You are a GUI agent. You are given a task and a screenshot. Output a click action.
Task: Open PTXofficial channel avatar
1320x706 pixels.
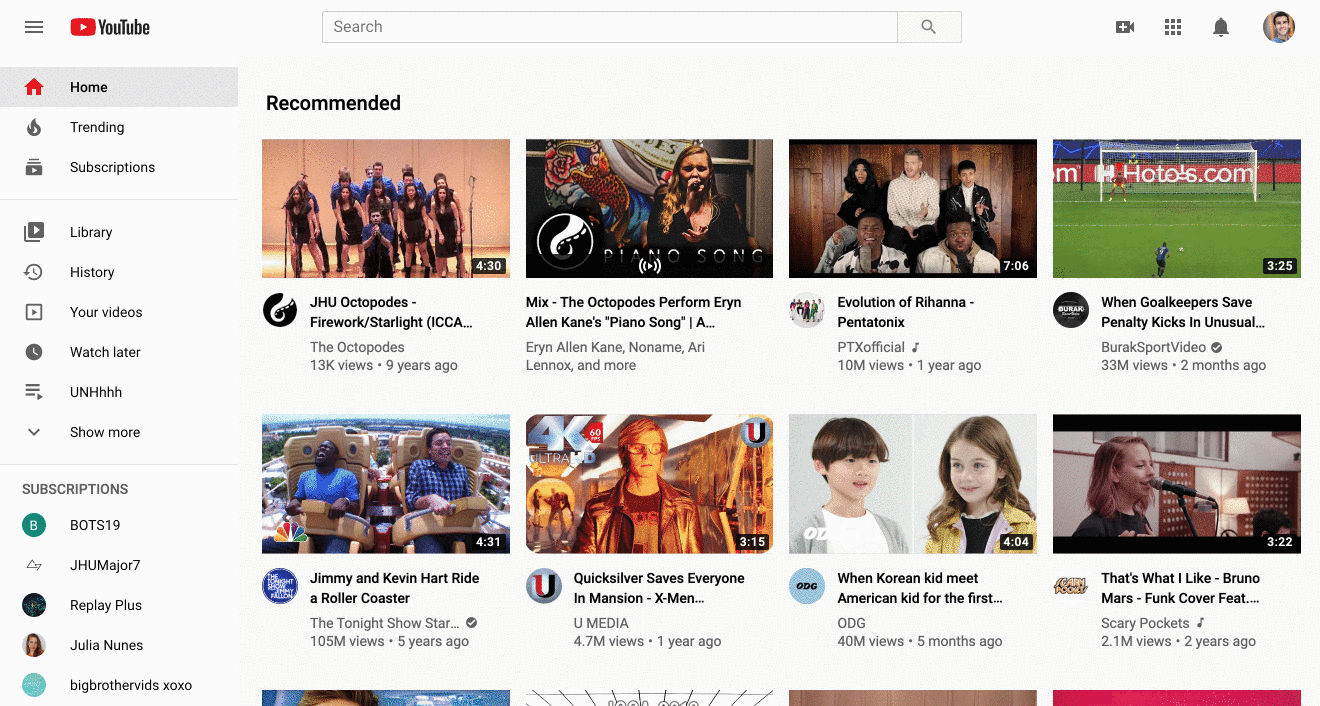[806, 310]
